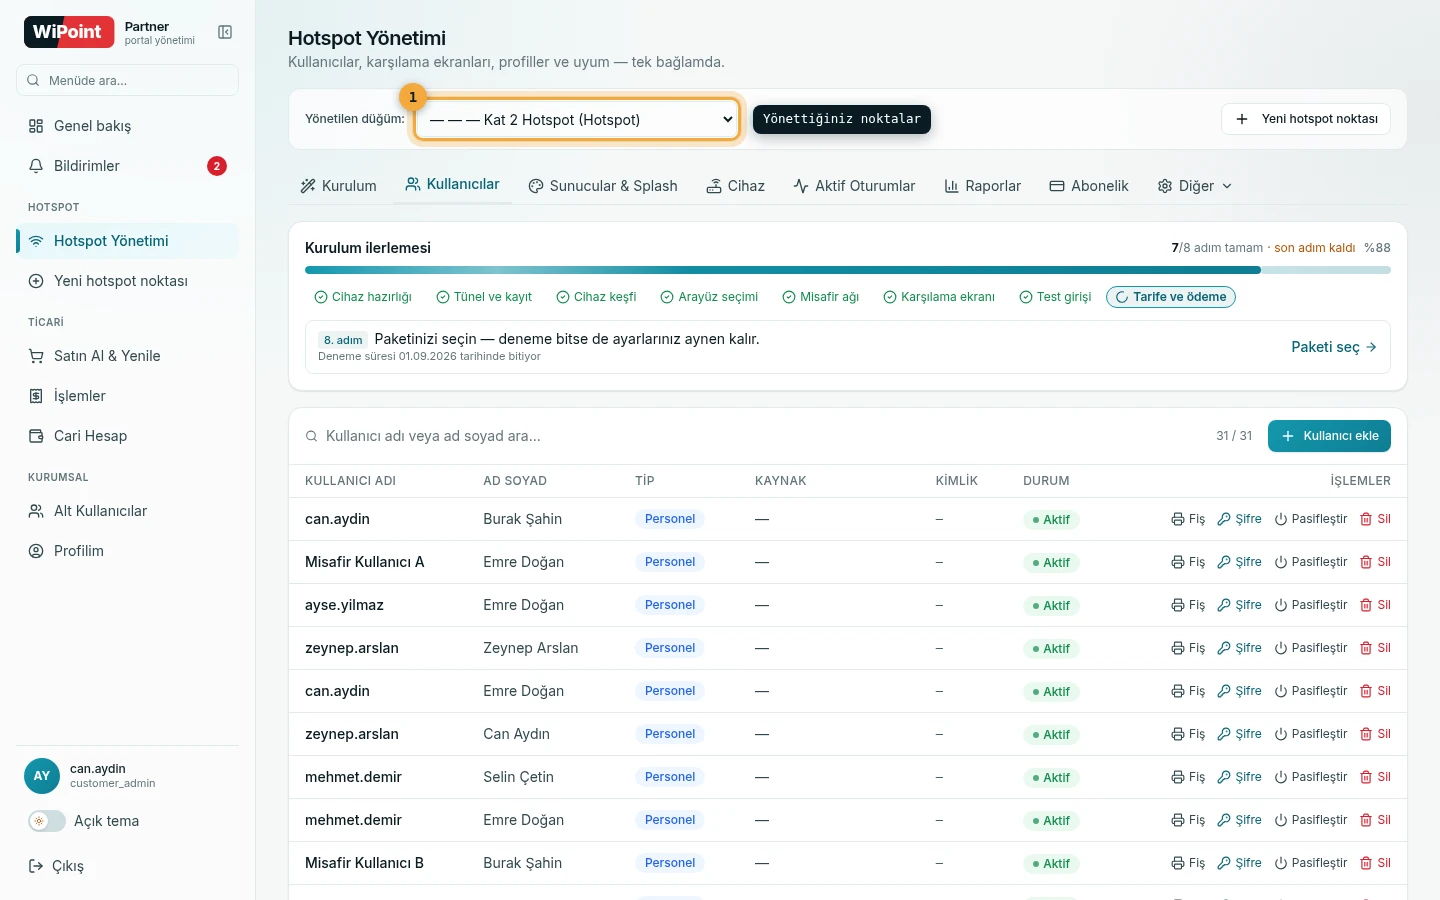Click the Çıkış logout icon
1440x900 pixels.
36,866
